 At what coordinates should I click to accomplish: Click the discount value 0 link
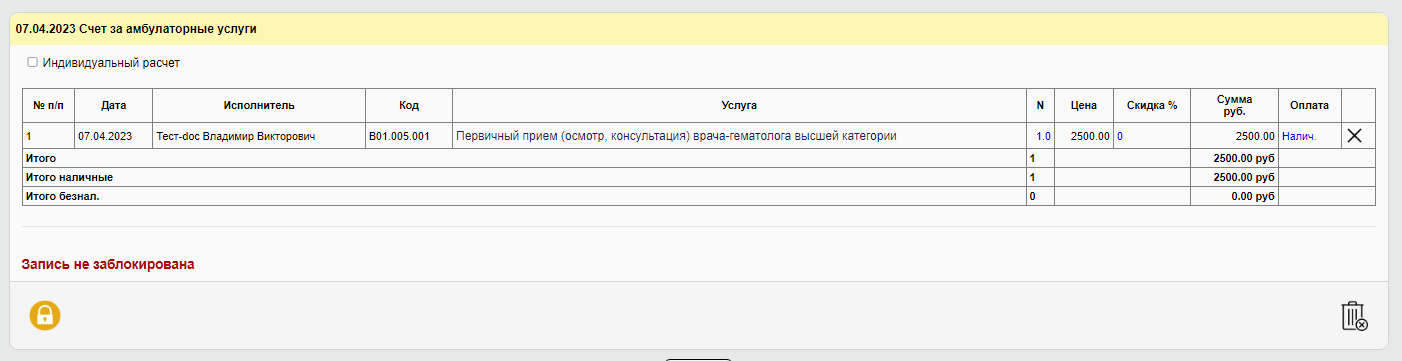pyautogui.click(x=1120, y=136)
